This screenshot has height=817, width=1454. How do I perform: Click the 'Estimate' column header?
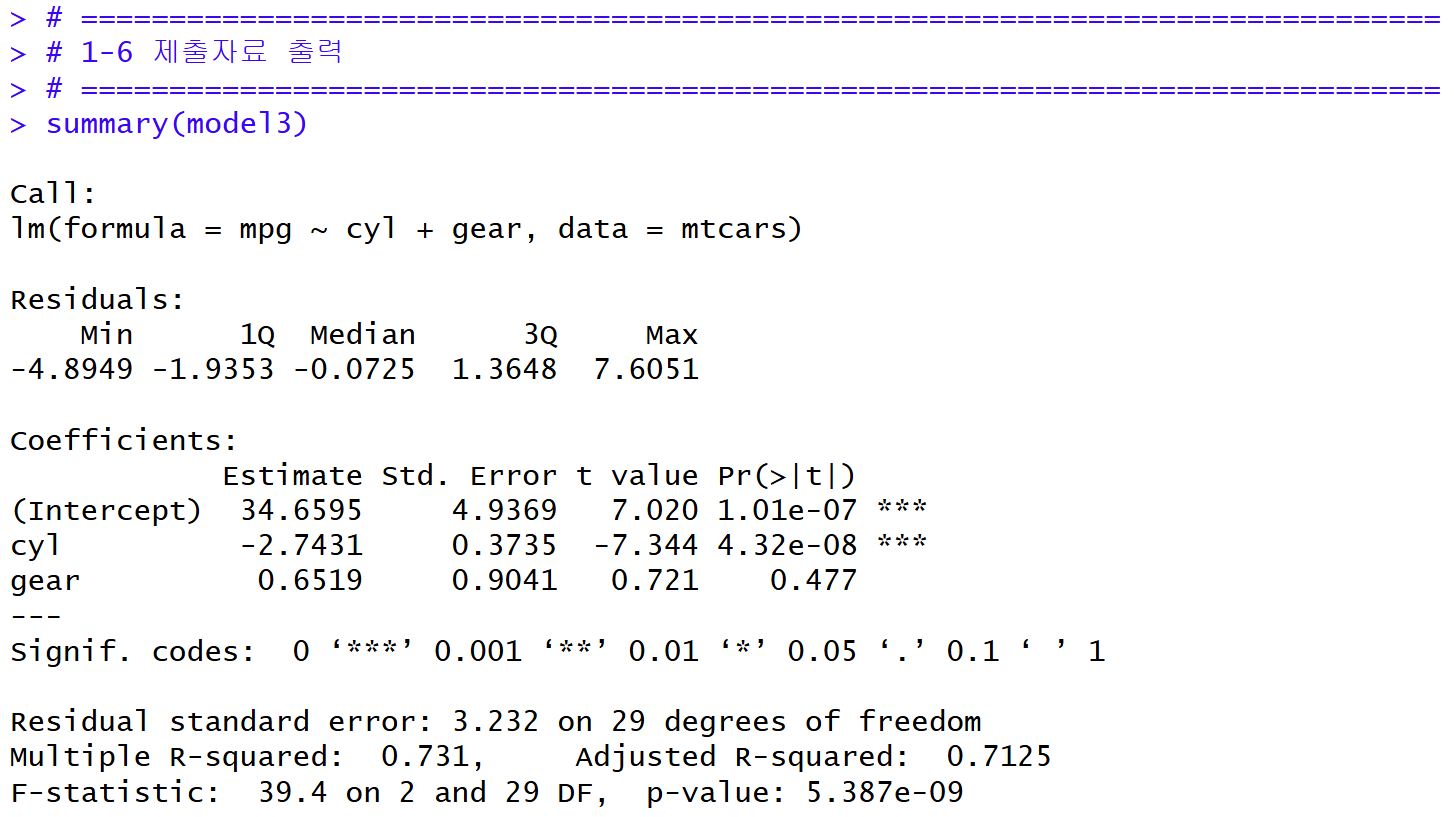(x=292, y=475)
